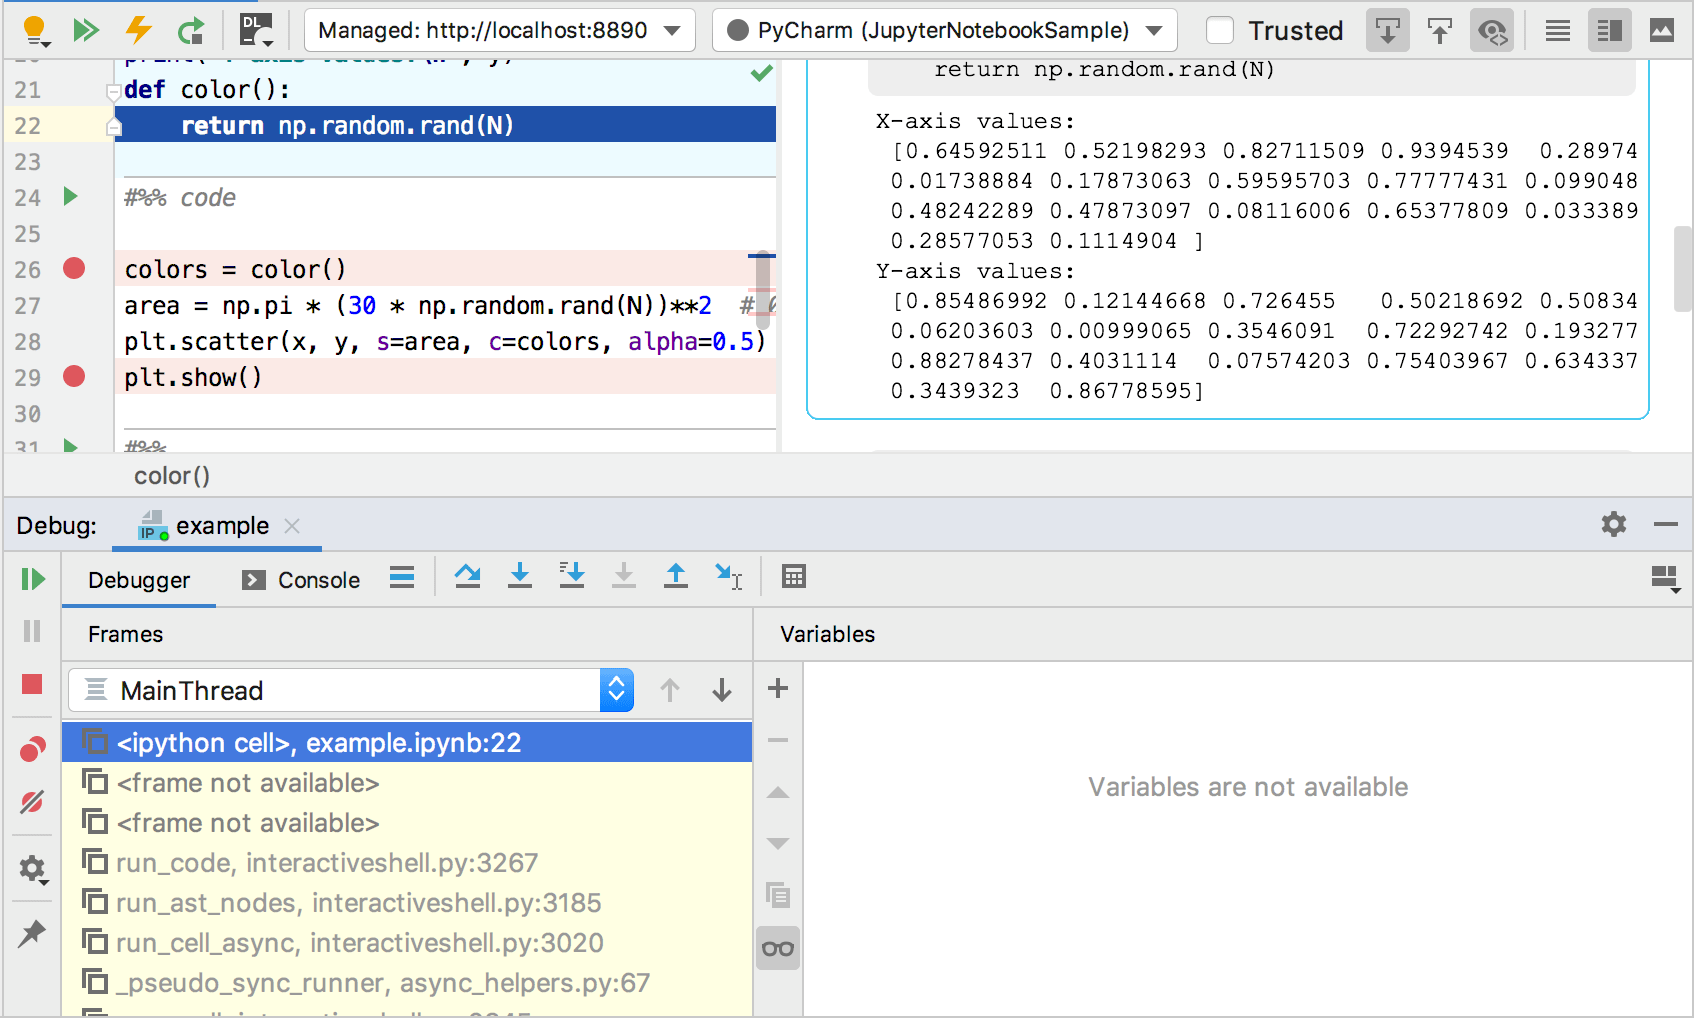Stop the debug session
This screenshot has width=1694, height=1018.
[32, 684]
